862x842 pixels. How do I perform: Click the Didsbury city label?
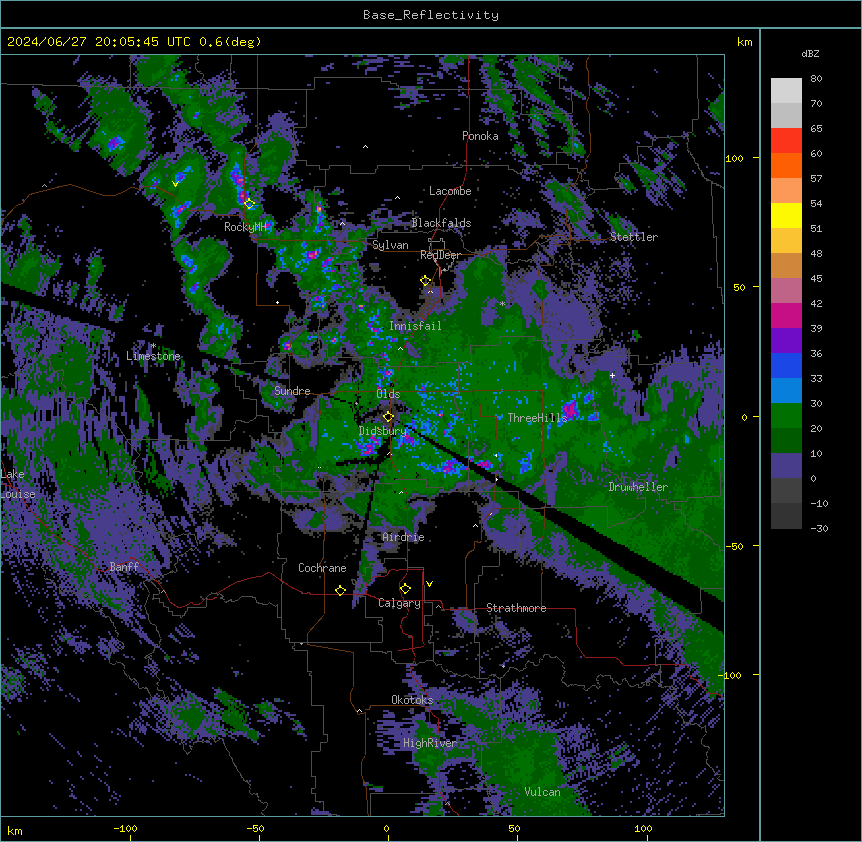(x=383, y=431)
